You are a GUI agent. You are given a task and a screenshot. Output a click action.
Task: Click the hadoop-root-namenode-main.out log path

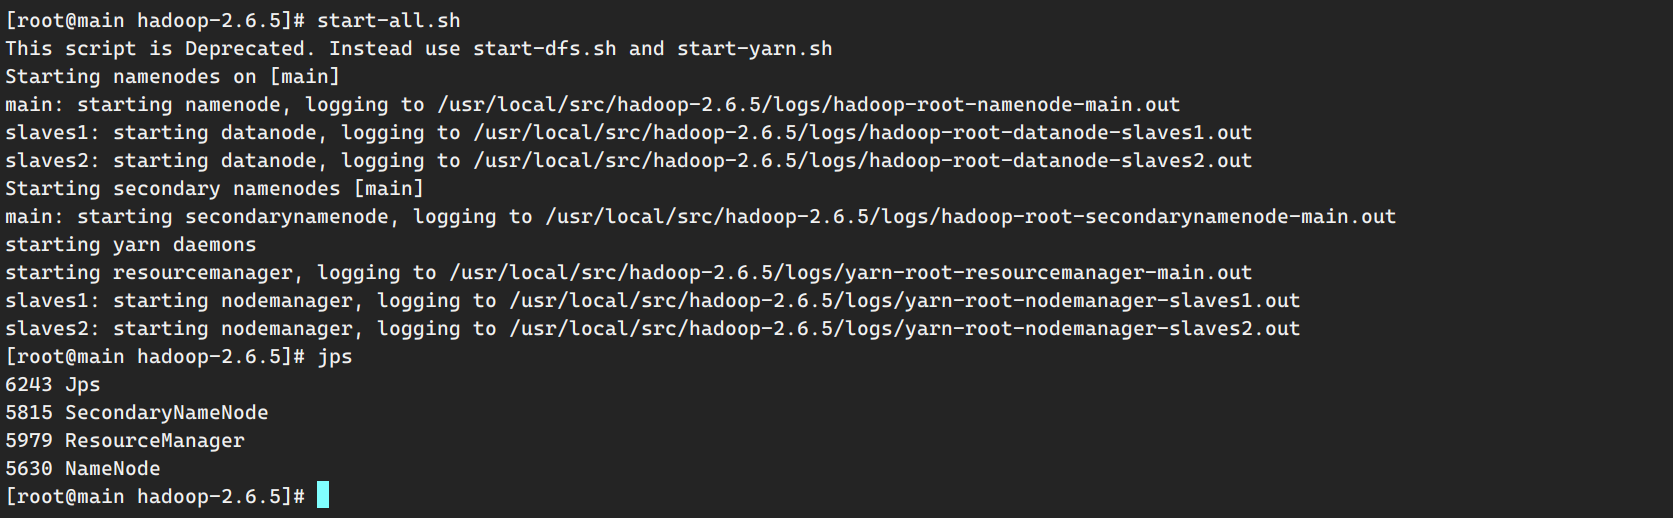point(808,104)
